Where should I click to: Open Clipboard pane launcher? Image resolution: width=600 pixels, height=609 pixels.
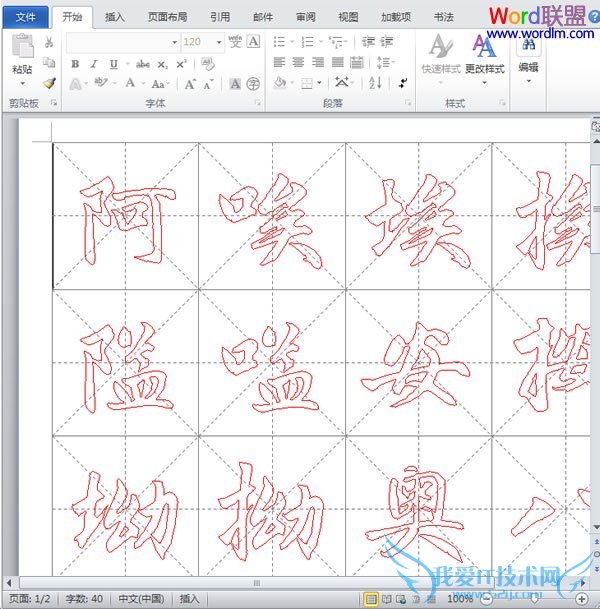pyautogui.click(x=54, y=103)
